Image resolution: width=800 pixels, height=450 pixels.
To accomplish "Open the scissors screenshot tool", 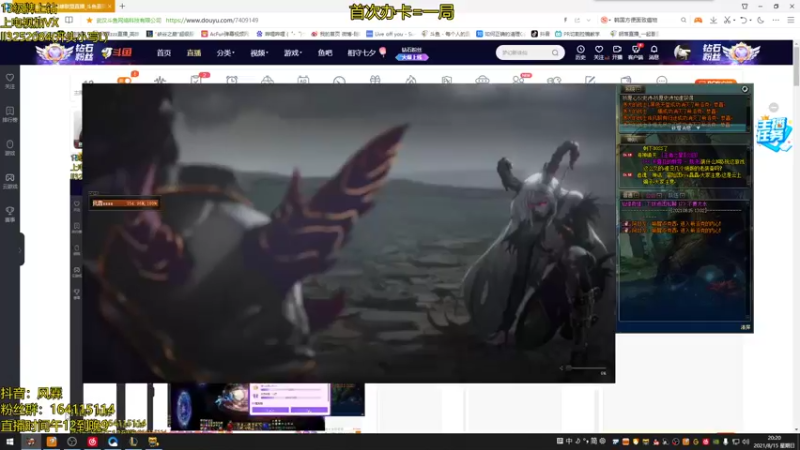I will (727, 20).
